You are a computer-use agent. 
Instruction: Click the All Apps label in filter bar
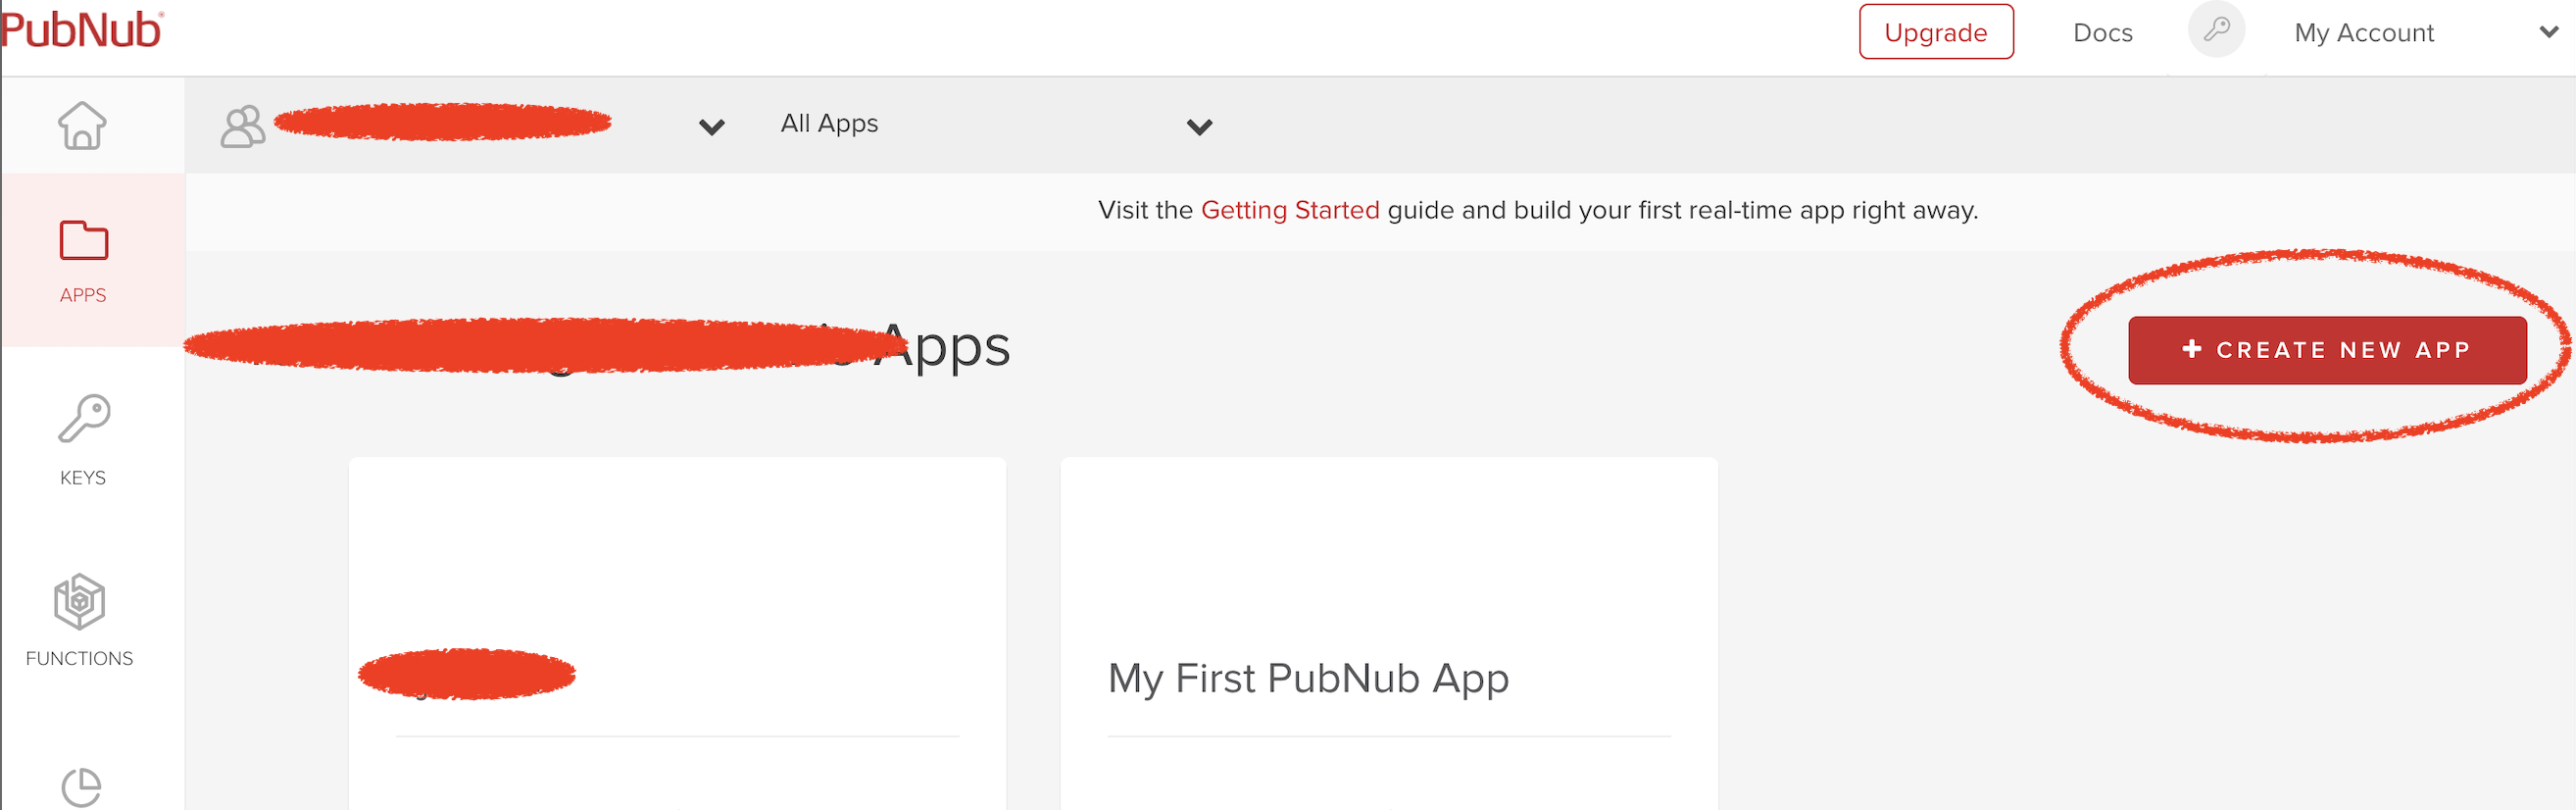pos(829,123)
